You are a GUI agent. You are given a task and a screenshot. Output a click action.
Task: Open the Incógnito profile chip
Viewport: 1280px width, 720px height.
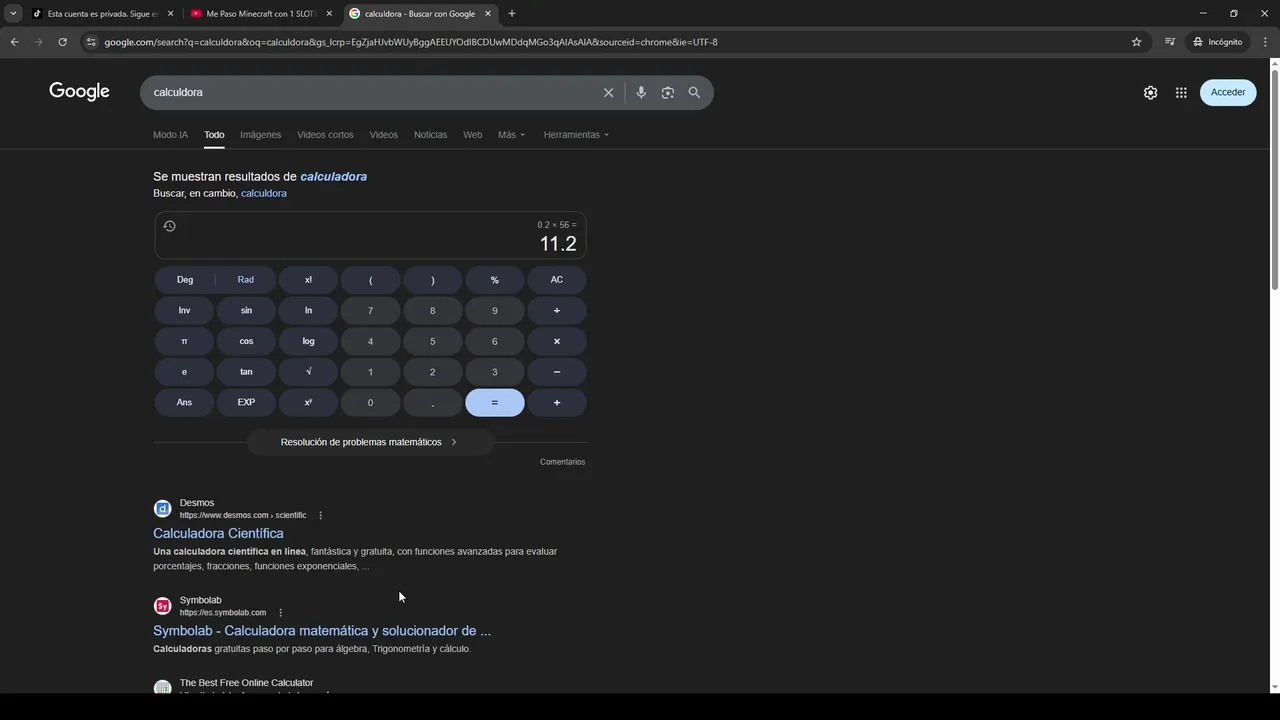pyautogui.click(x=1217, y=42)
